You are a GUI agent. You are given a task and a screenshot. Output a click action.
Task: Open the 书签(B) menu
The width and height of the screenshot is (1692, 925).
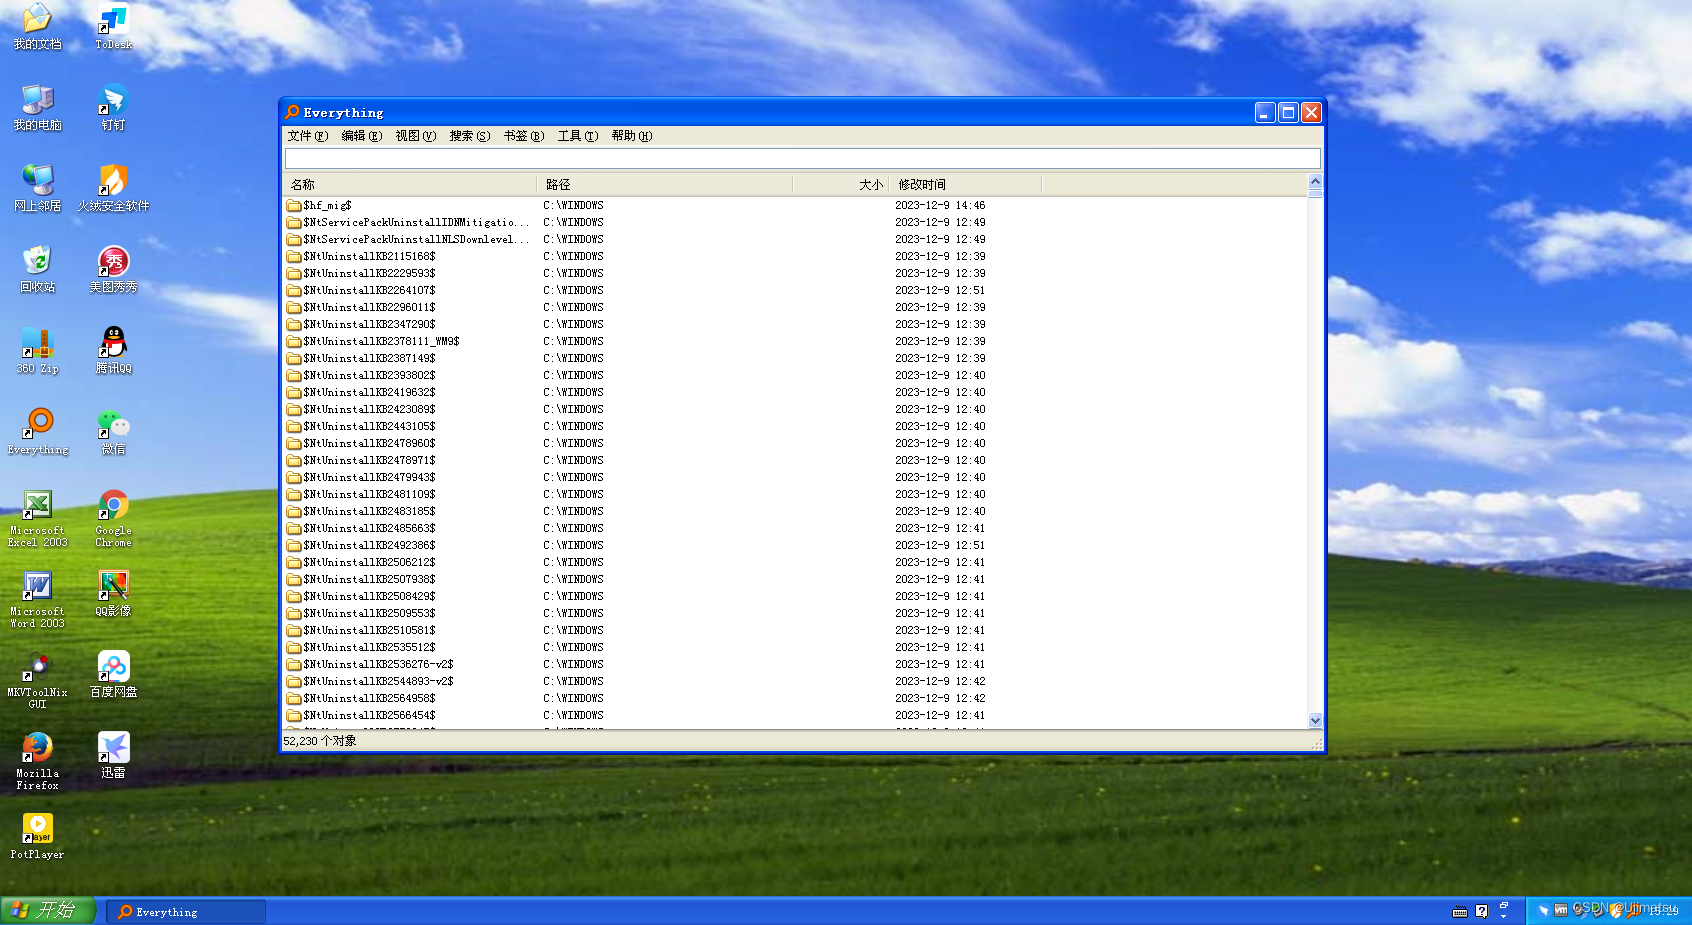(x=523, y=136)
